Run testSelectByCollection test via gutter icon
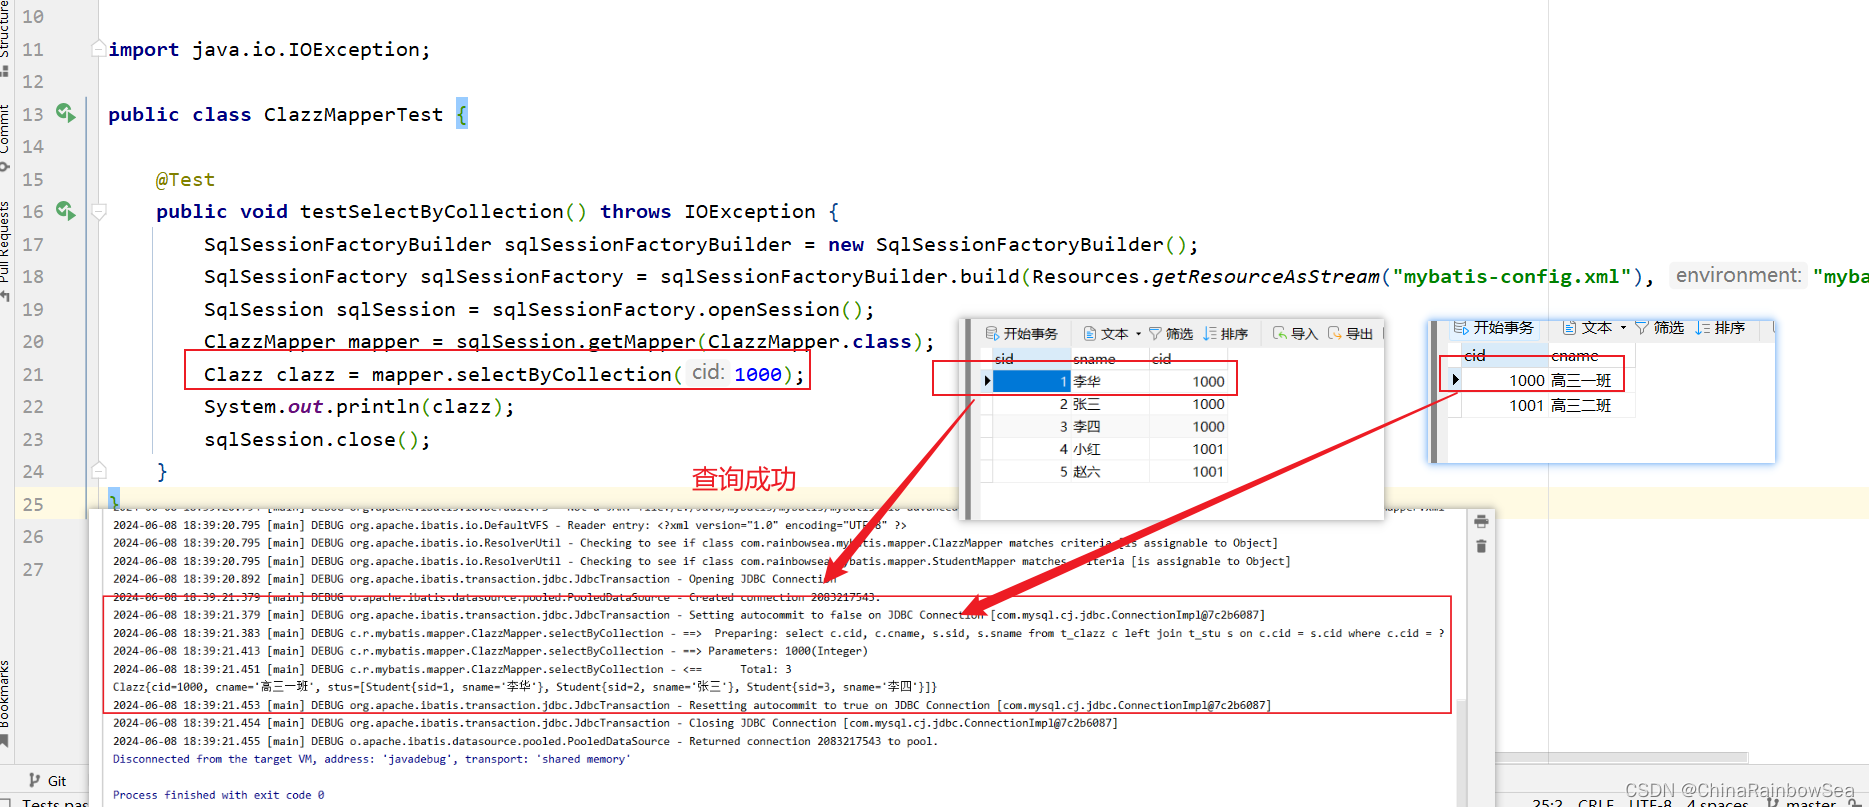This screenshot has height=807, width=1869. [65, 211]
